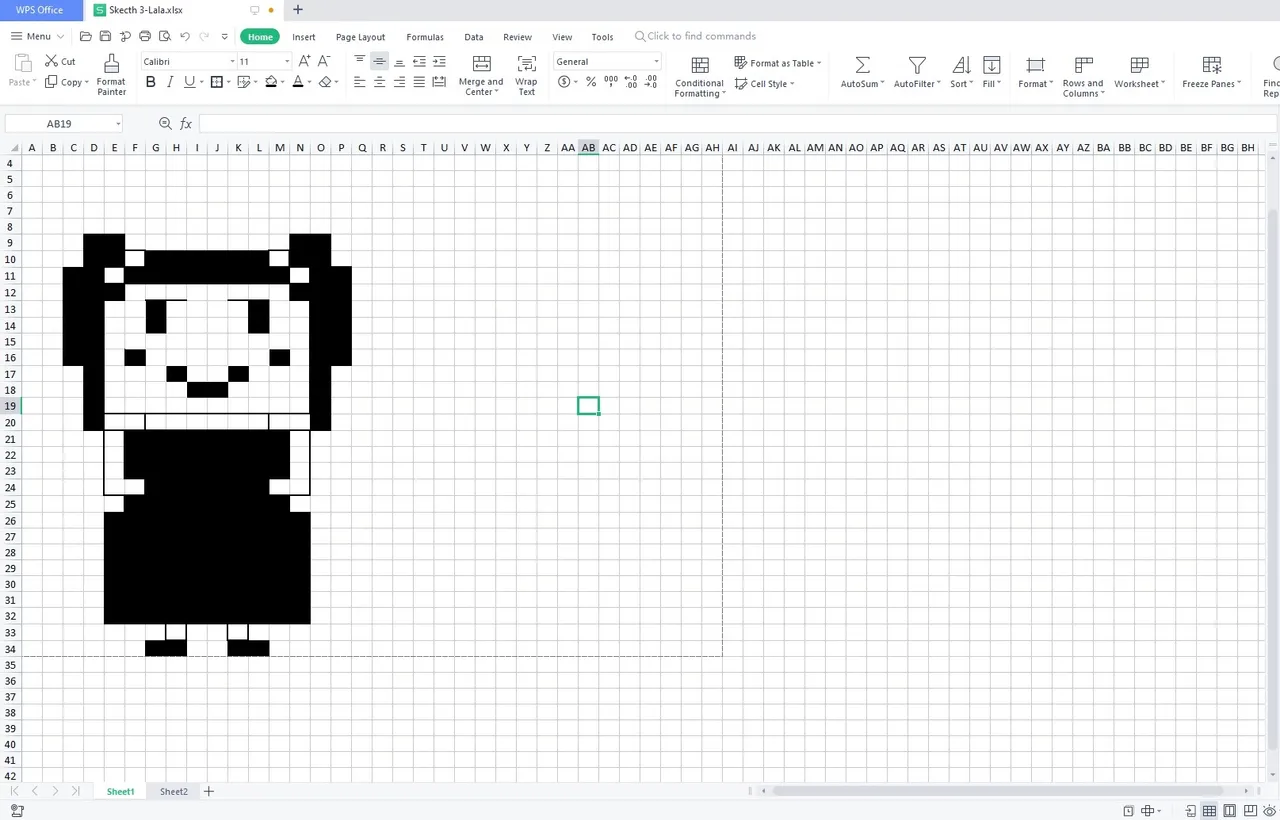Toggle Bold formatting
The width and height of the screenshot is (1280, 820).
pos(151,82)
